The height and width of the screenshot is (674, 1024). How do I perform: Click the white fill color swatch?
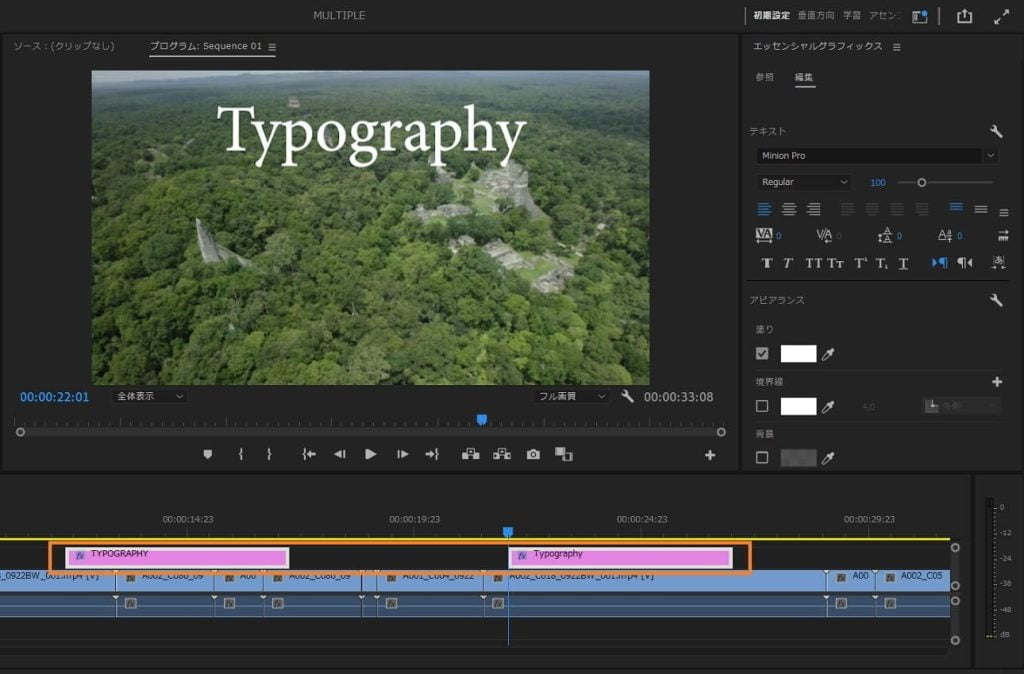[x=798, y=353]
